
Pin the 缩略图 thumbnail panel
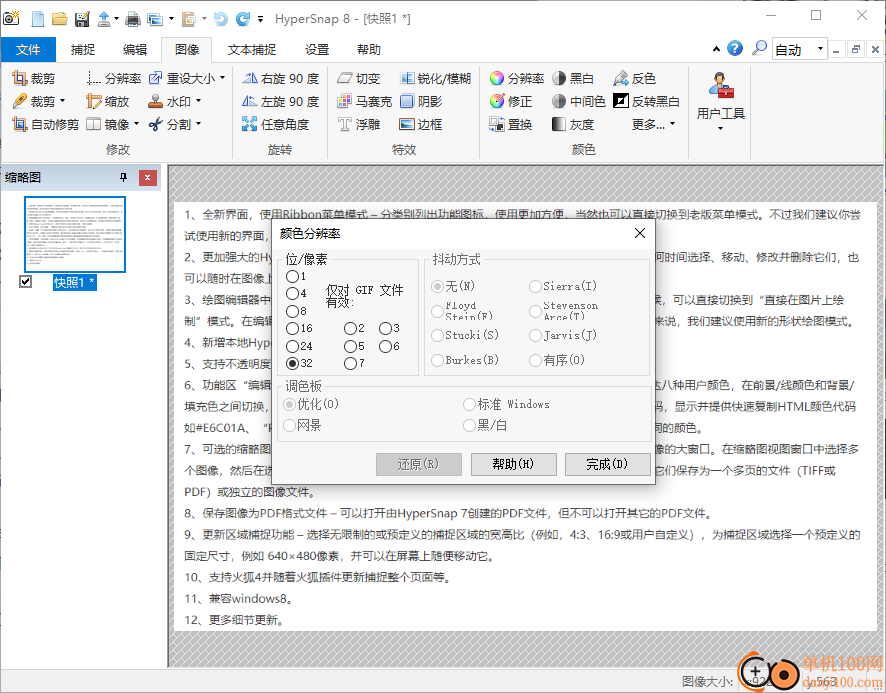click(x=124, y=177)
